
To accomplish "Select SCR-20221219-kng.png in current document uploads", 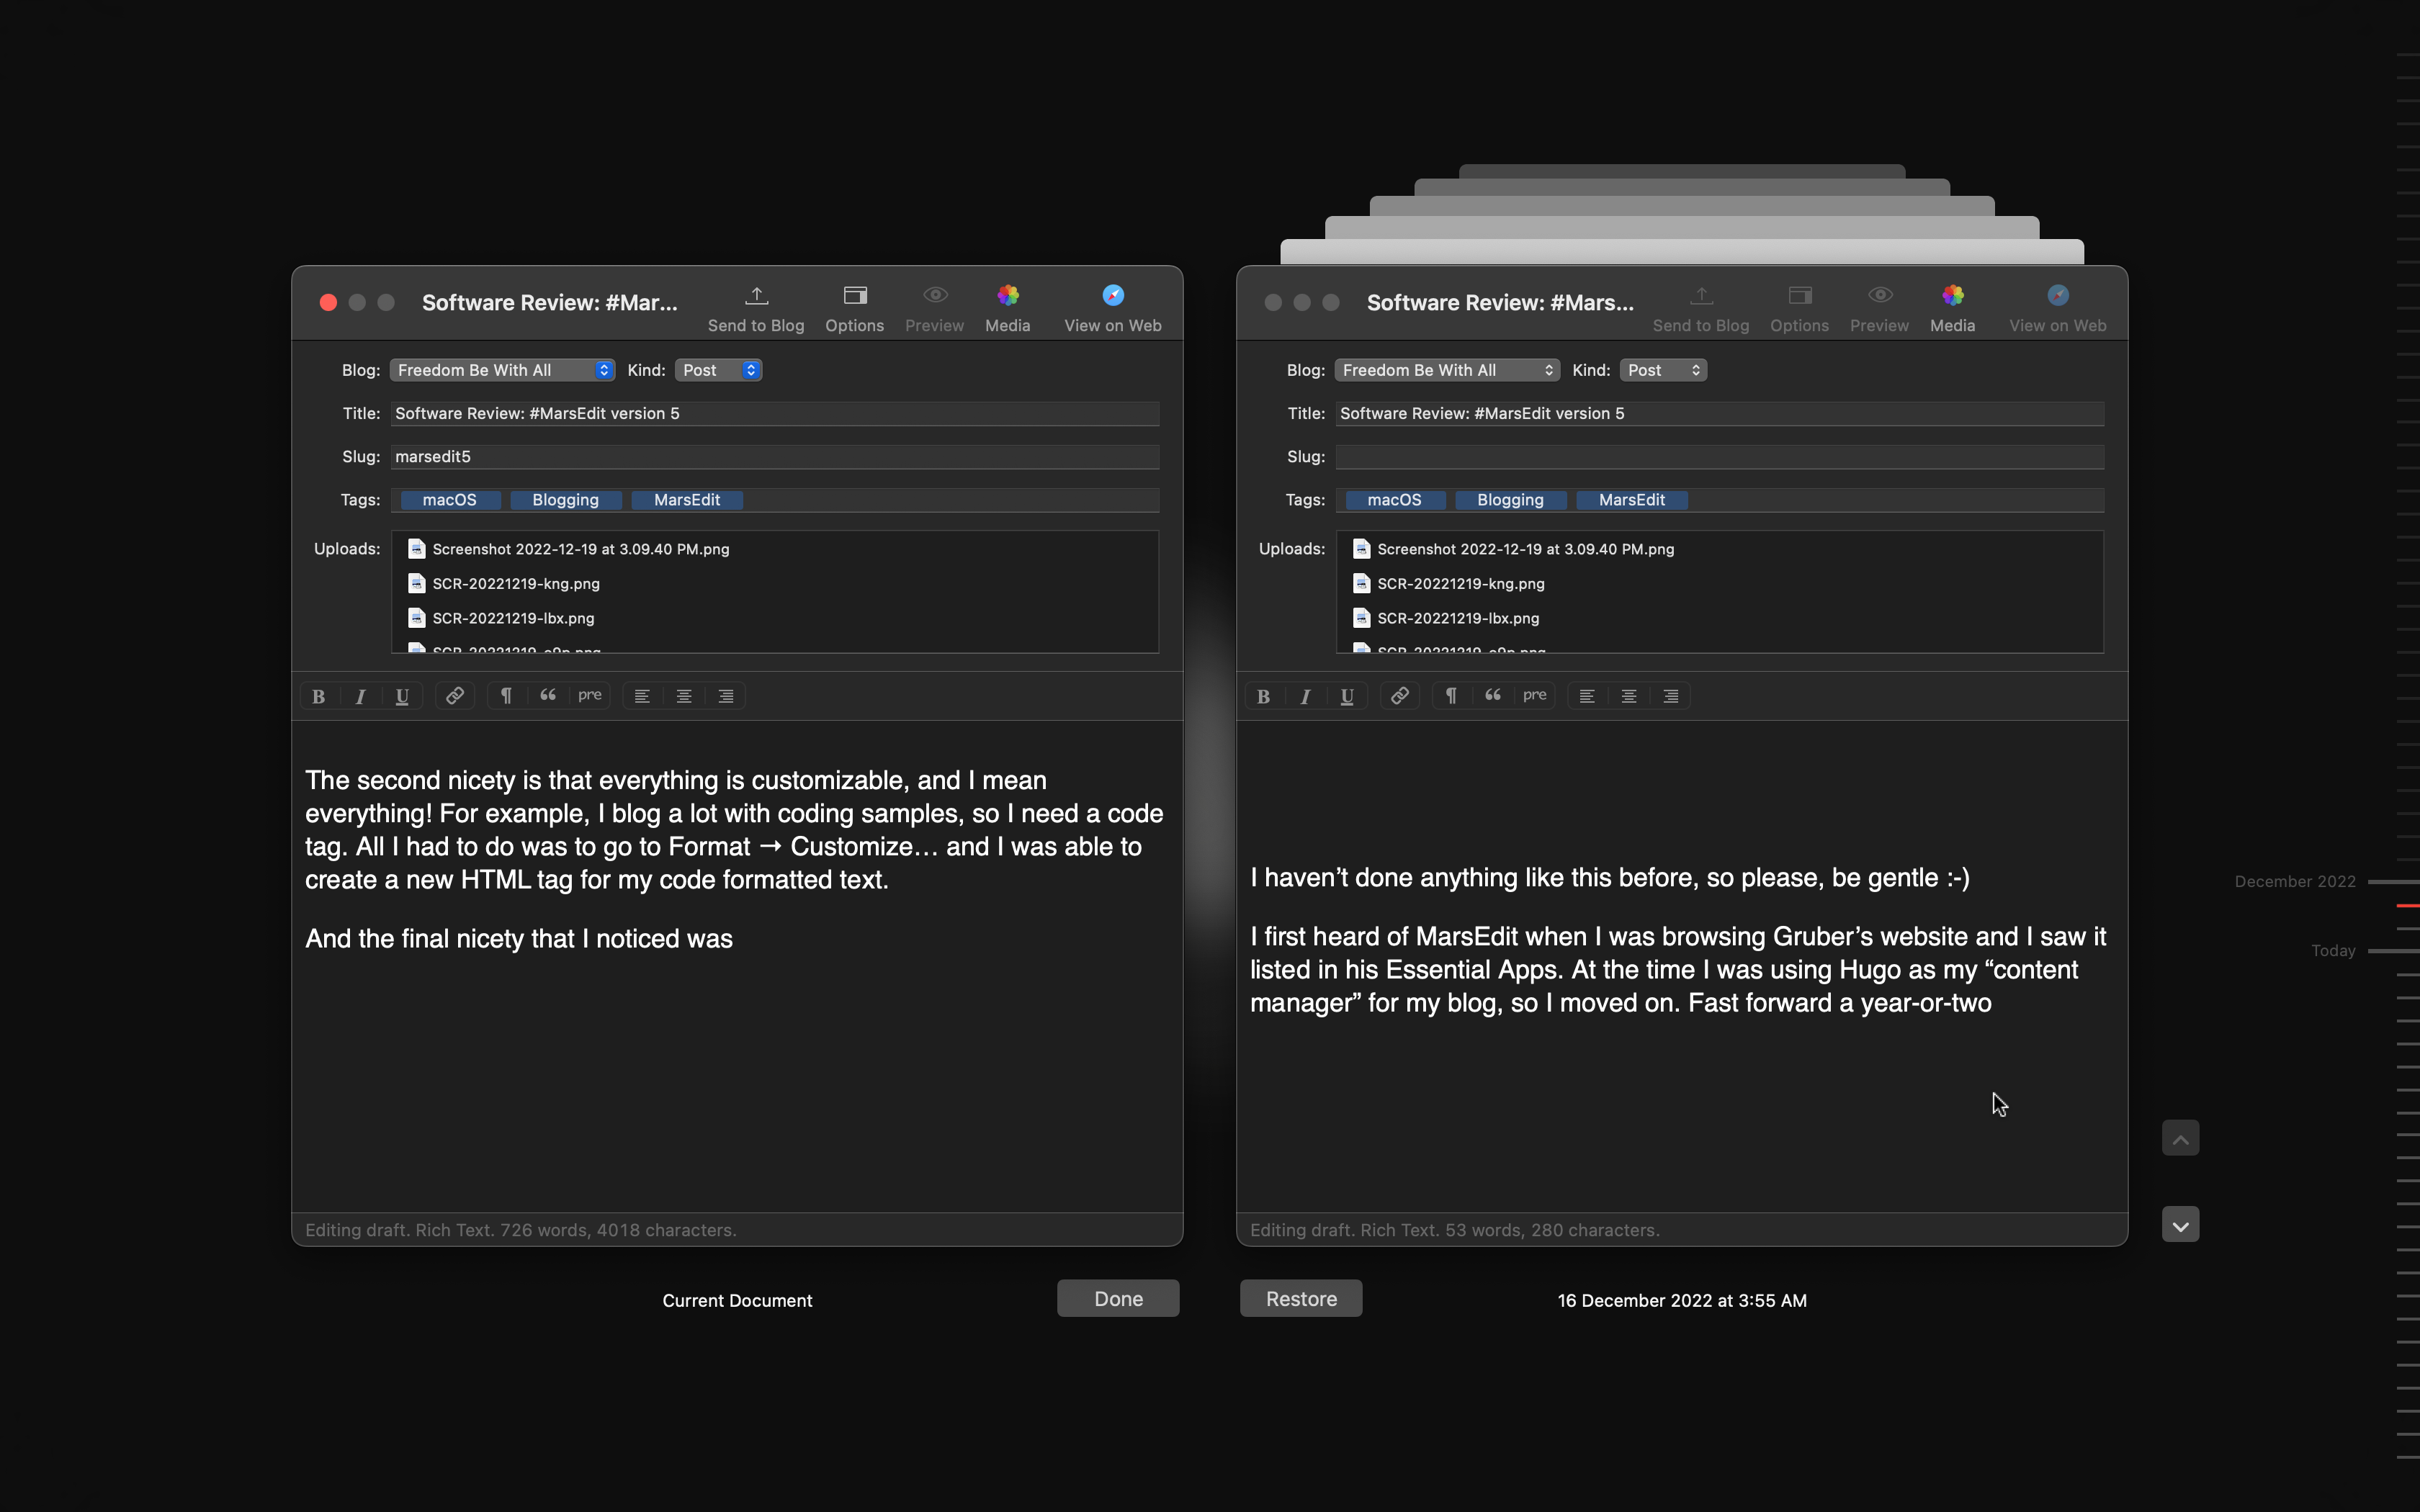I will (504, 584).
